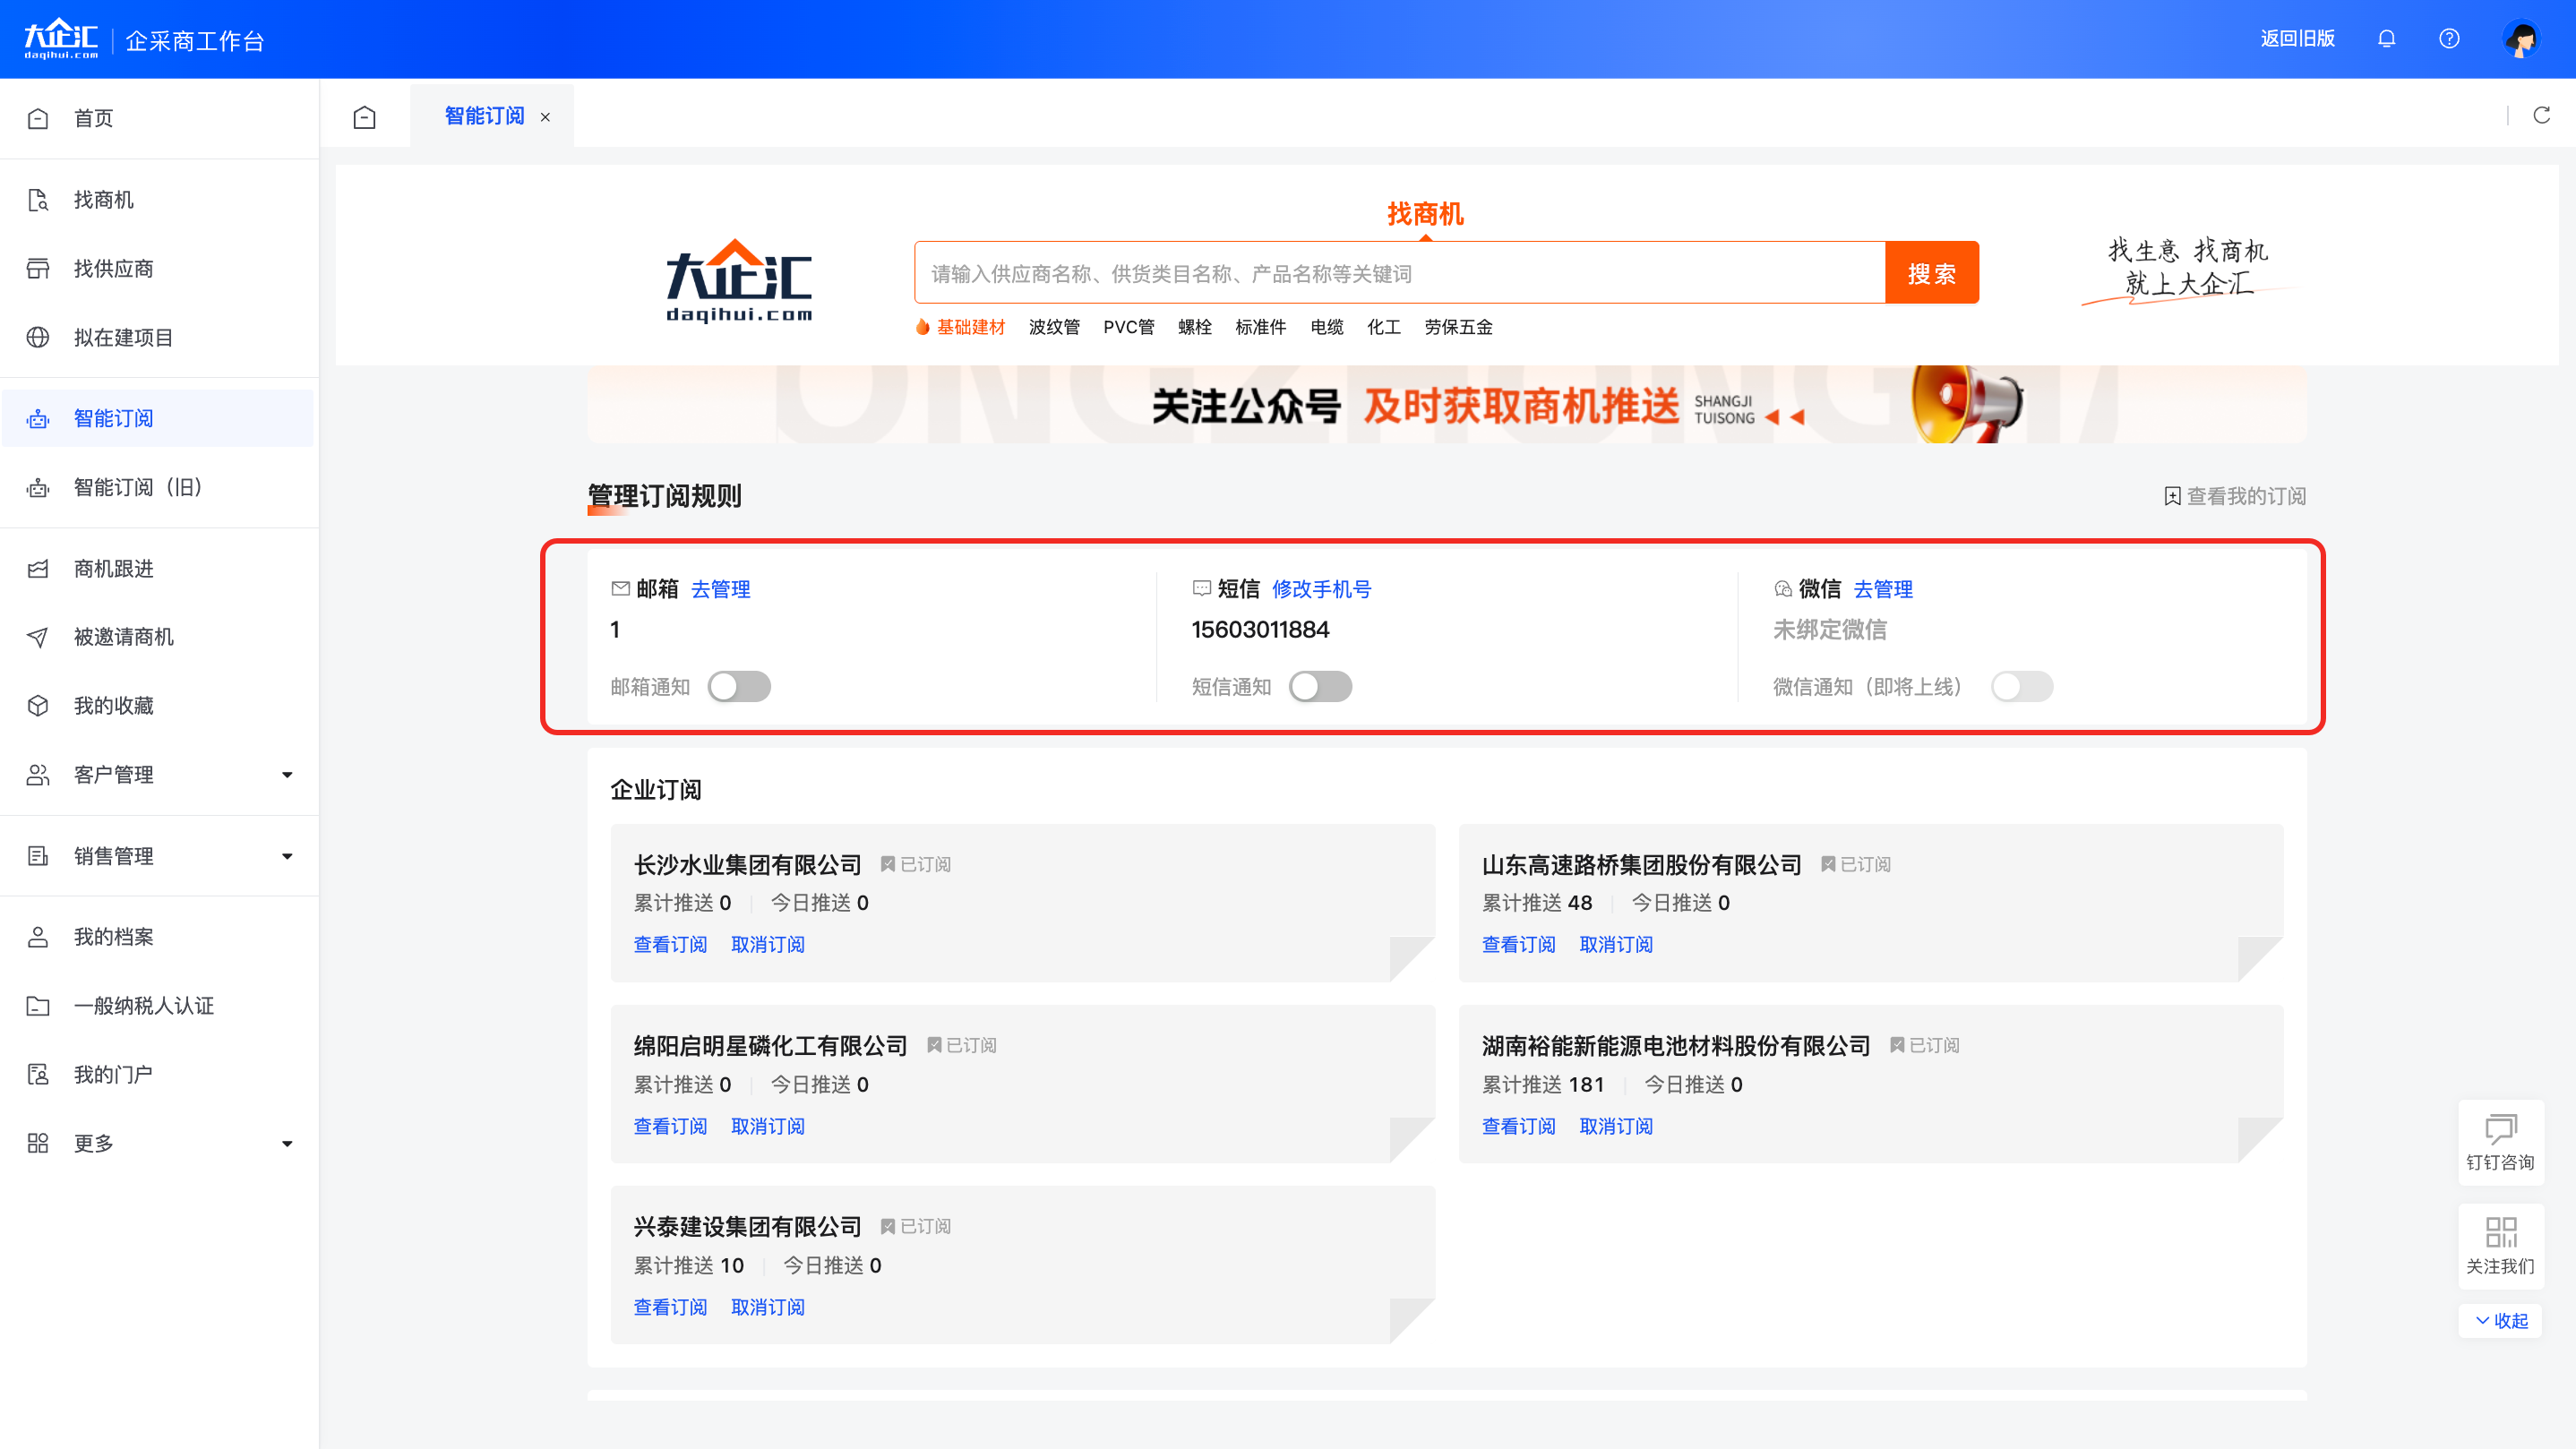Click the 首页 sidebar icon
Viewport: 2576px width, 1449px height.
click(38, 118)
